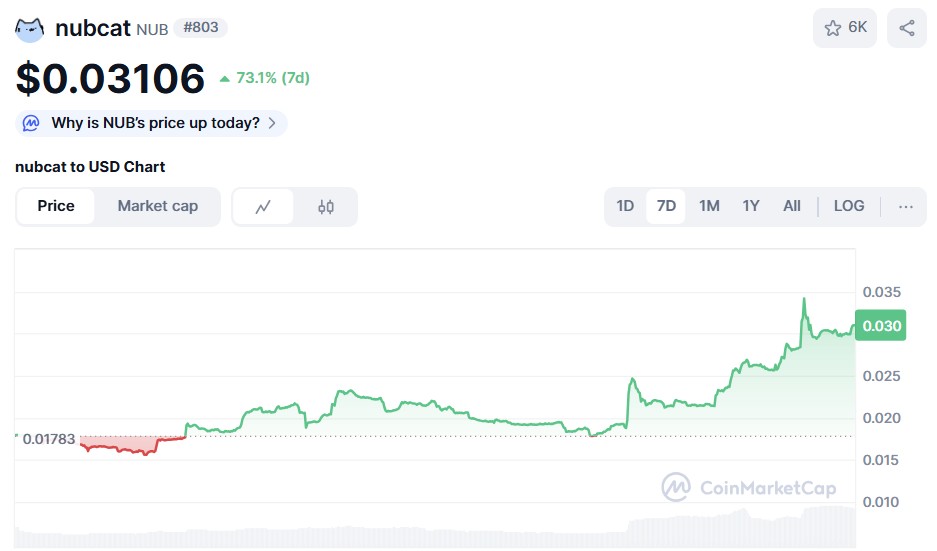Switch to line chart view icon

[x=264, y=207]
